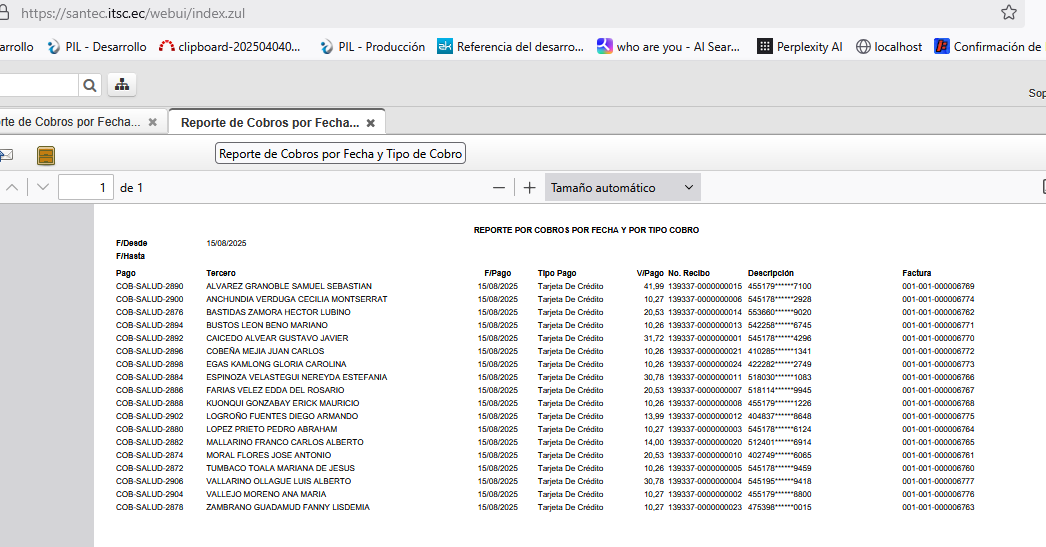Screen dimensions: 1046x547
Task: Open the Perplexity AI bookmark
Action: pos(799,46)
